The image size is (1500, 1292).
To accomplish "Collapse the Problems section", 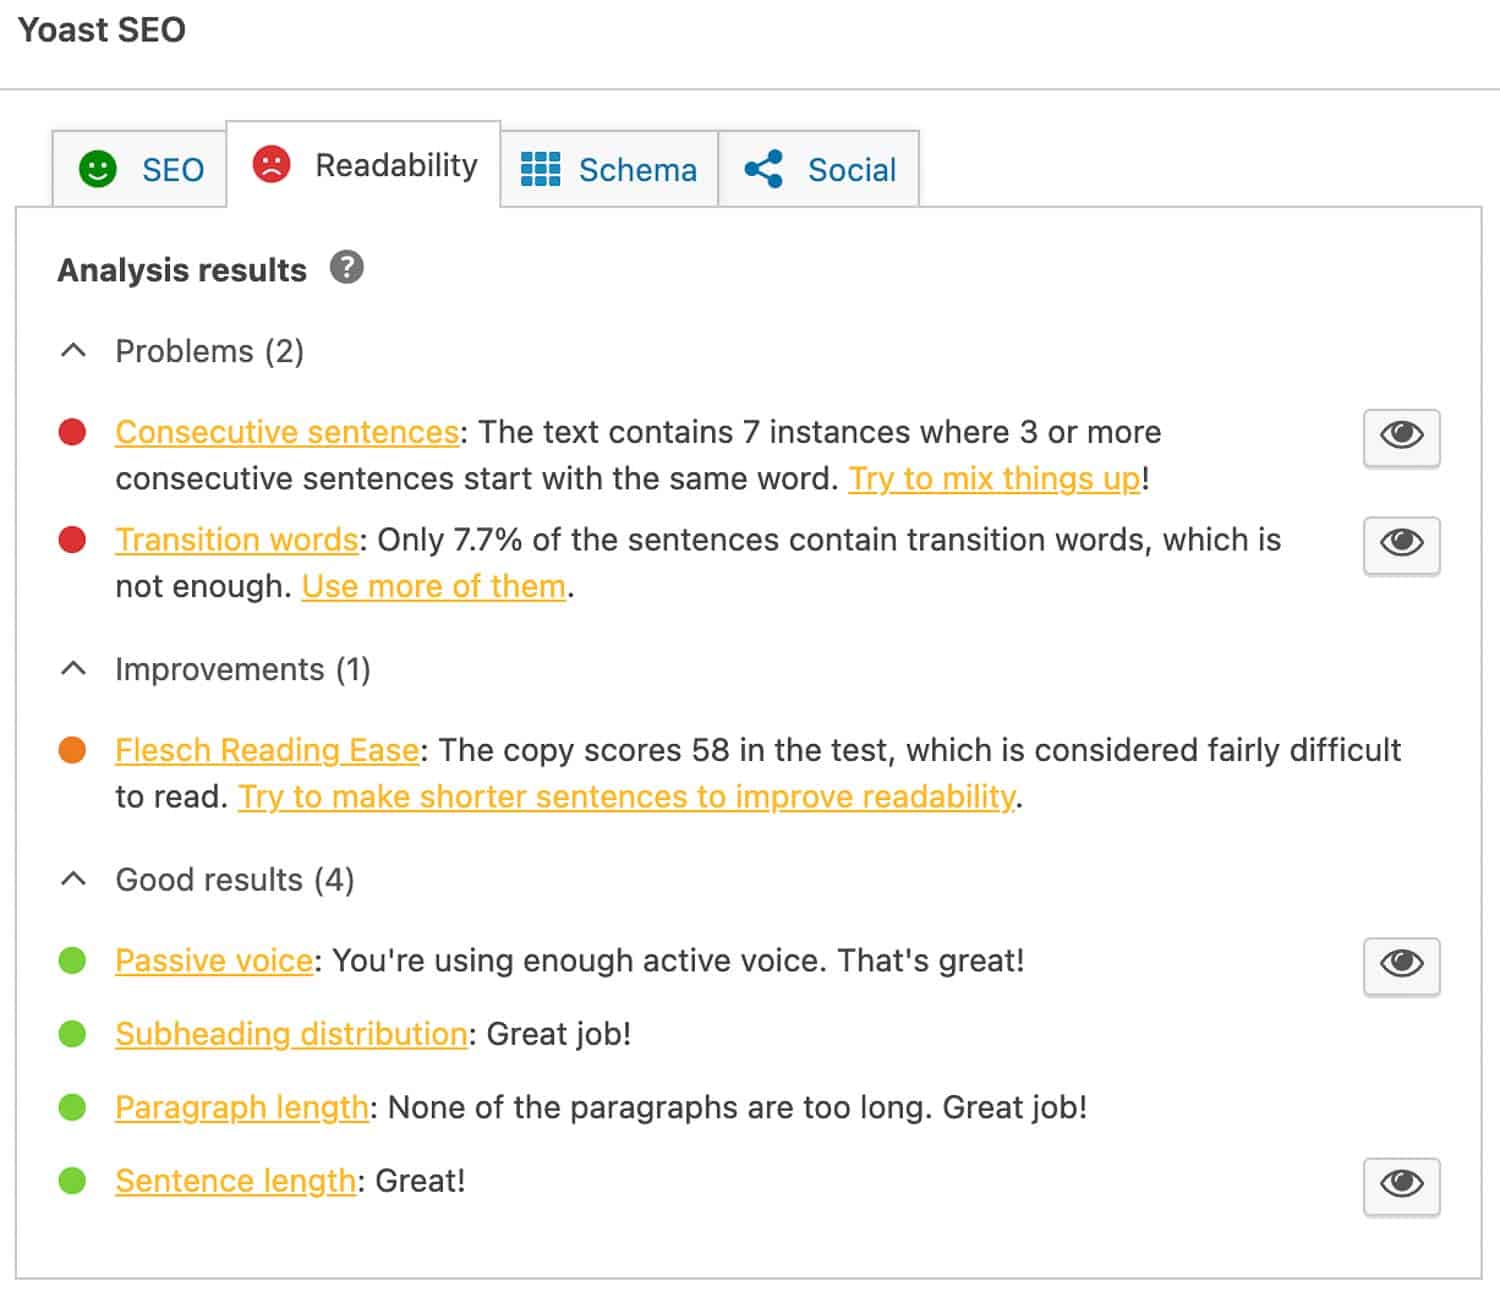I will [71, 350].
